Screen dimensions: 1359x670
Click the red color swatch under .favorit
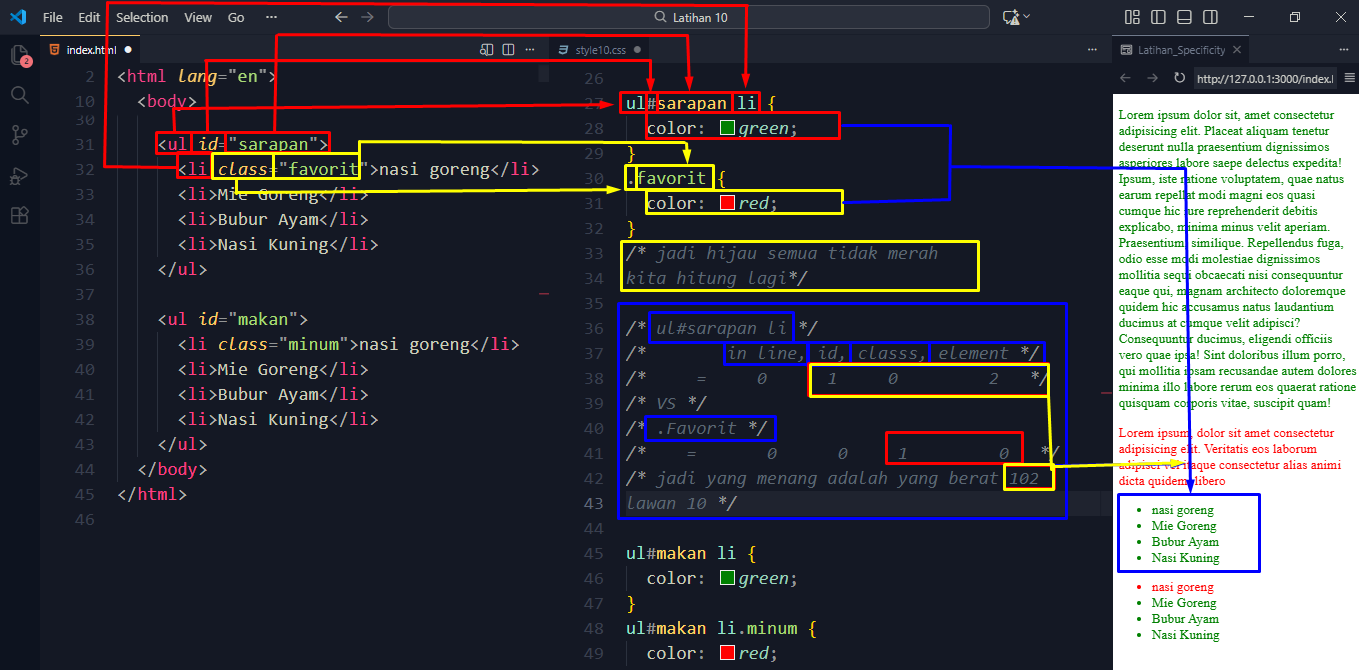tap(727, 203)
